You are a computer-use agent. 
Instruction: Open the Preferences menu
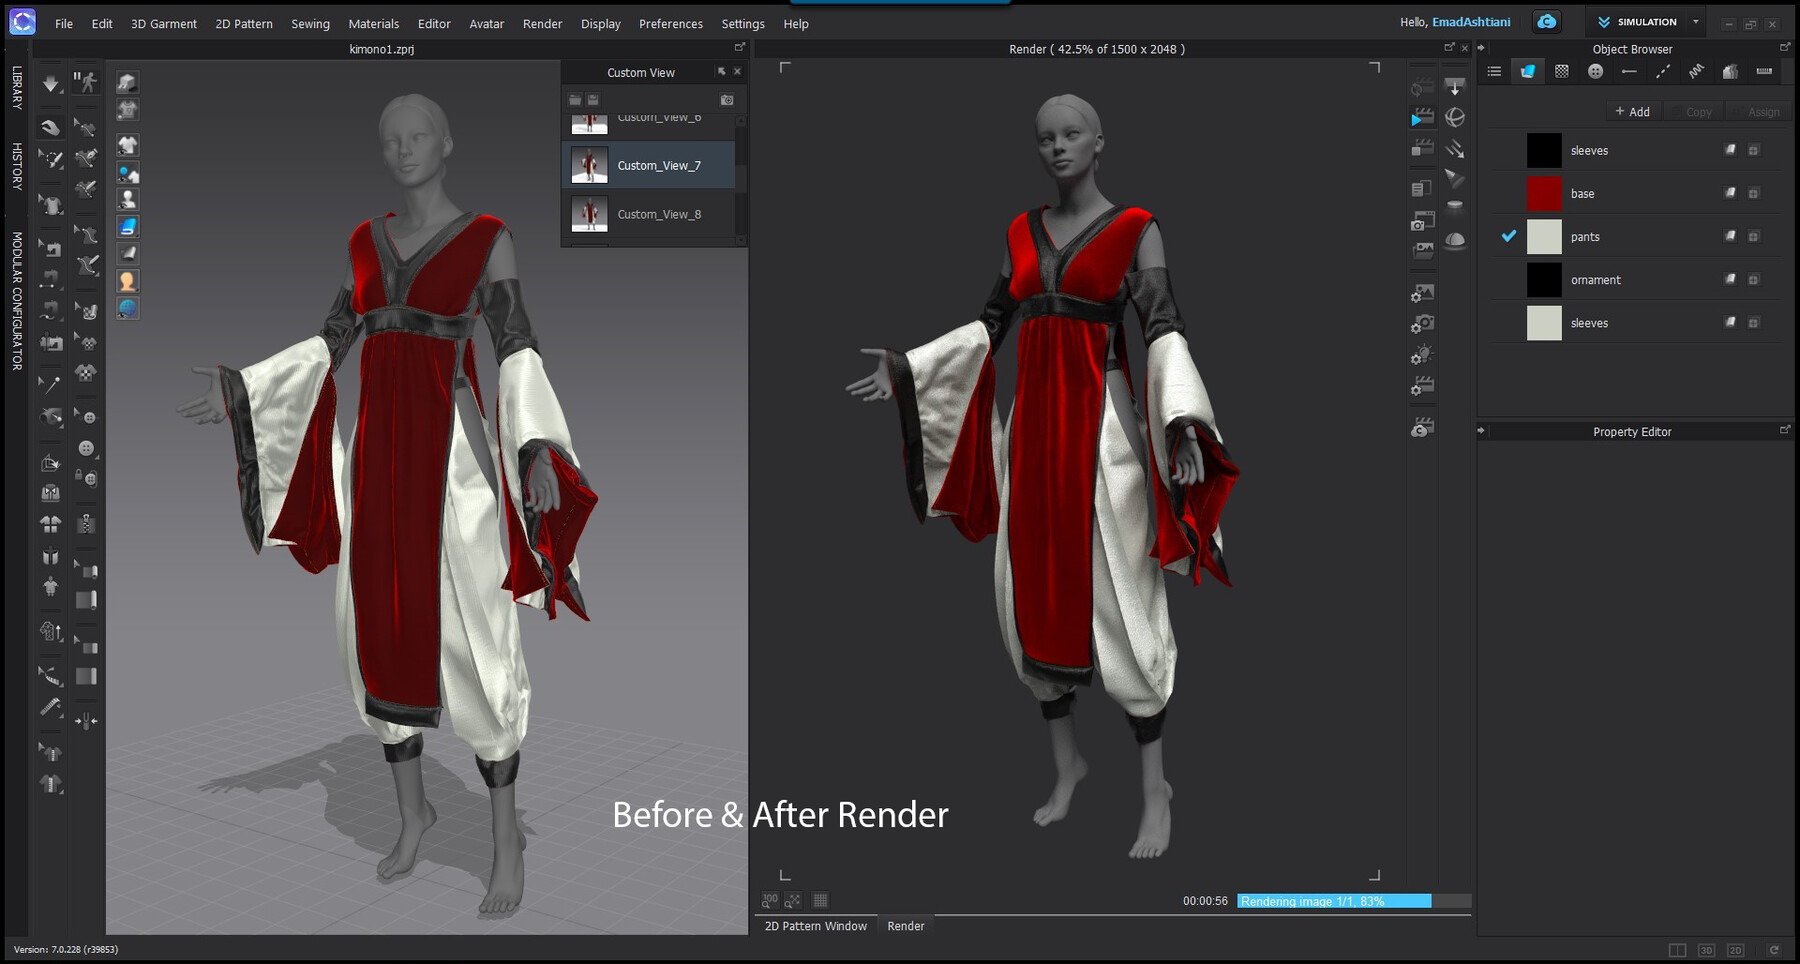[670, 23]
